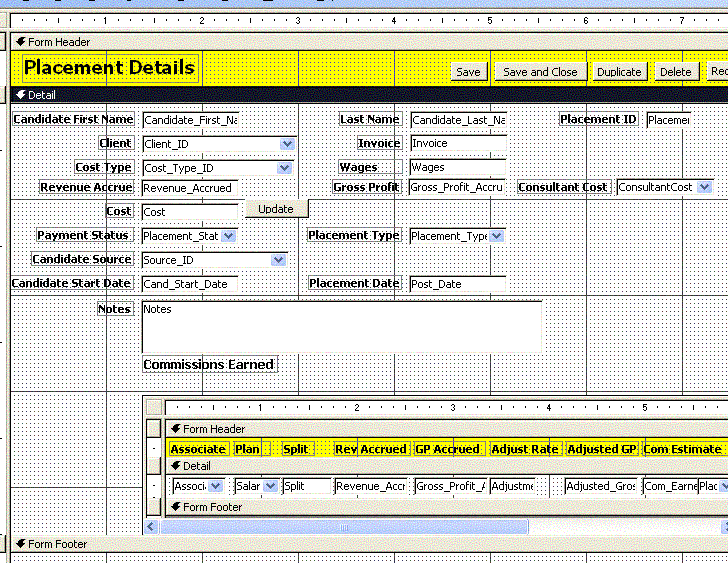Open the Source_ID dropdown arrow
Image resolution: width=728 pixels, height=563 pixels.
[279, 260]
